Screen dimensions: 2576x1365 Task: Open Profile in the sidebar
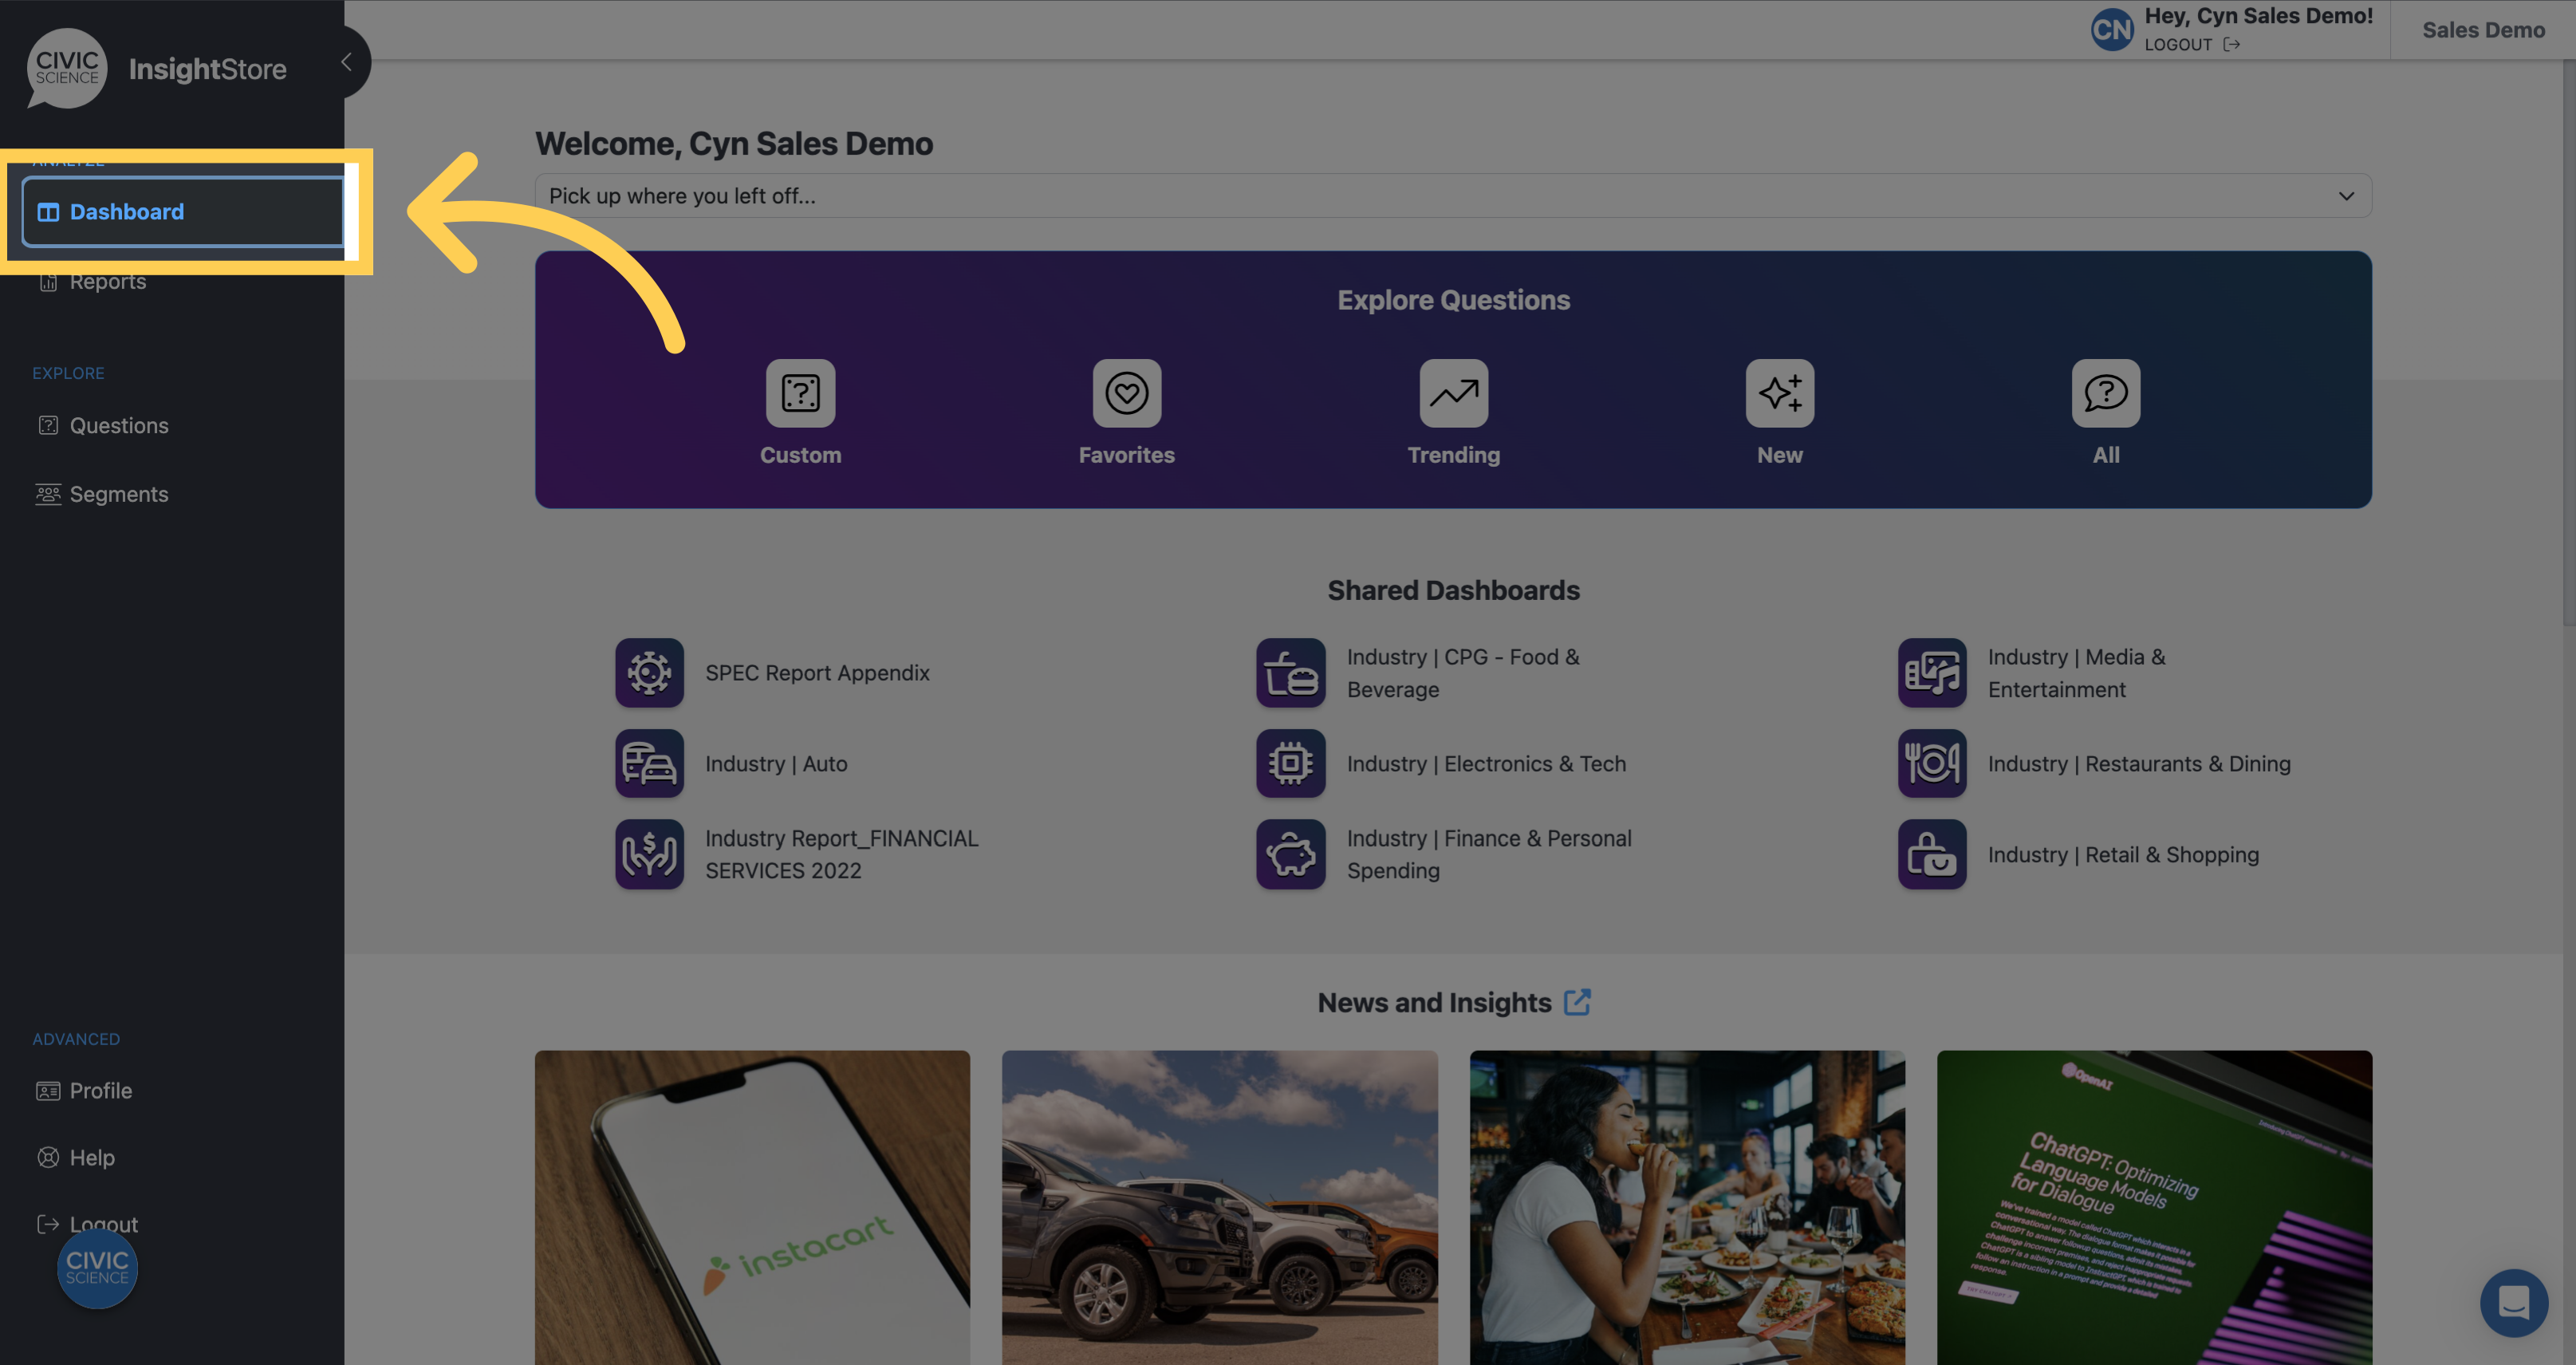tap(84, 1091)
